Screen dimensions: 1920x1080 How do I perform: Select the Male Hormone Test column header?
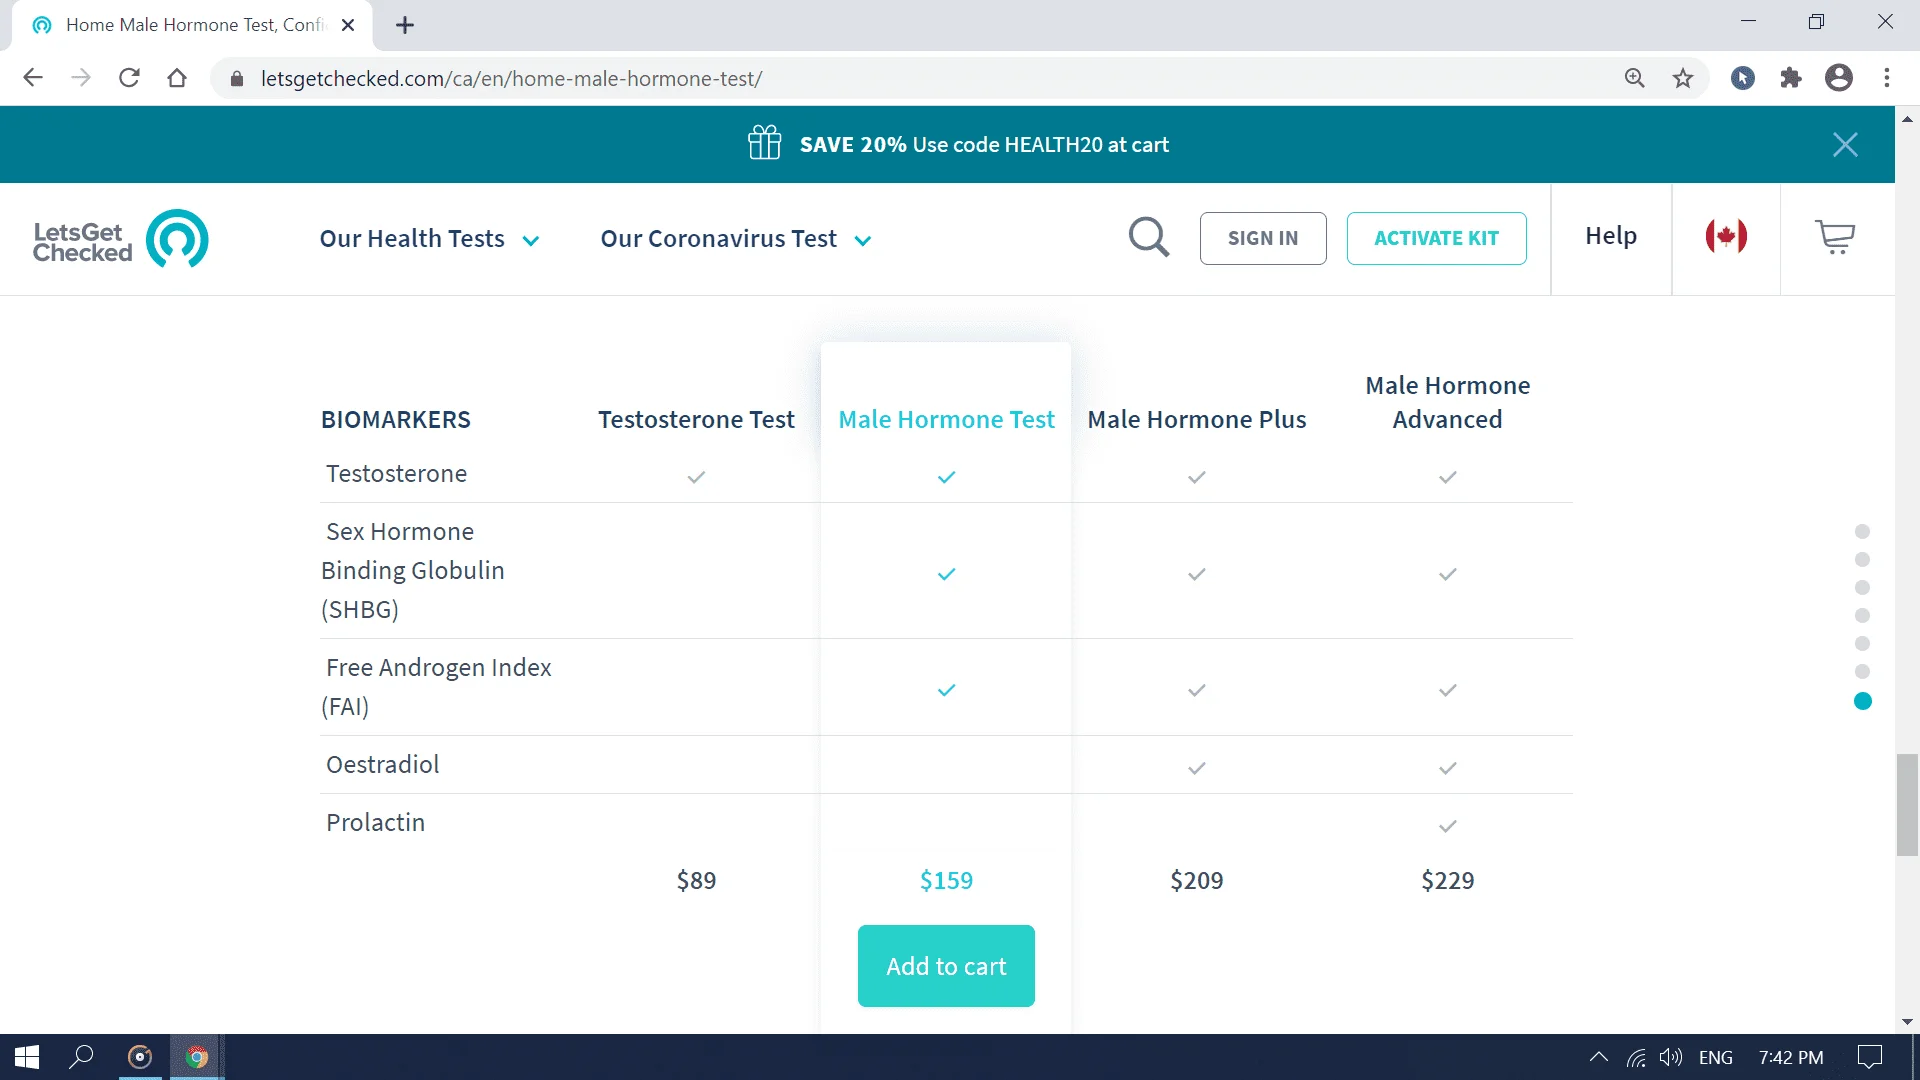click(x=946, y=420)
